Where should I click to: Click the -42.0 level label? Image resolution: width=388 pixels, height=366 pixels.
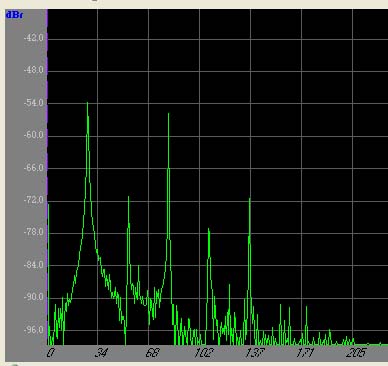pyautogui.click(x=34, y=38)
